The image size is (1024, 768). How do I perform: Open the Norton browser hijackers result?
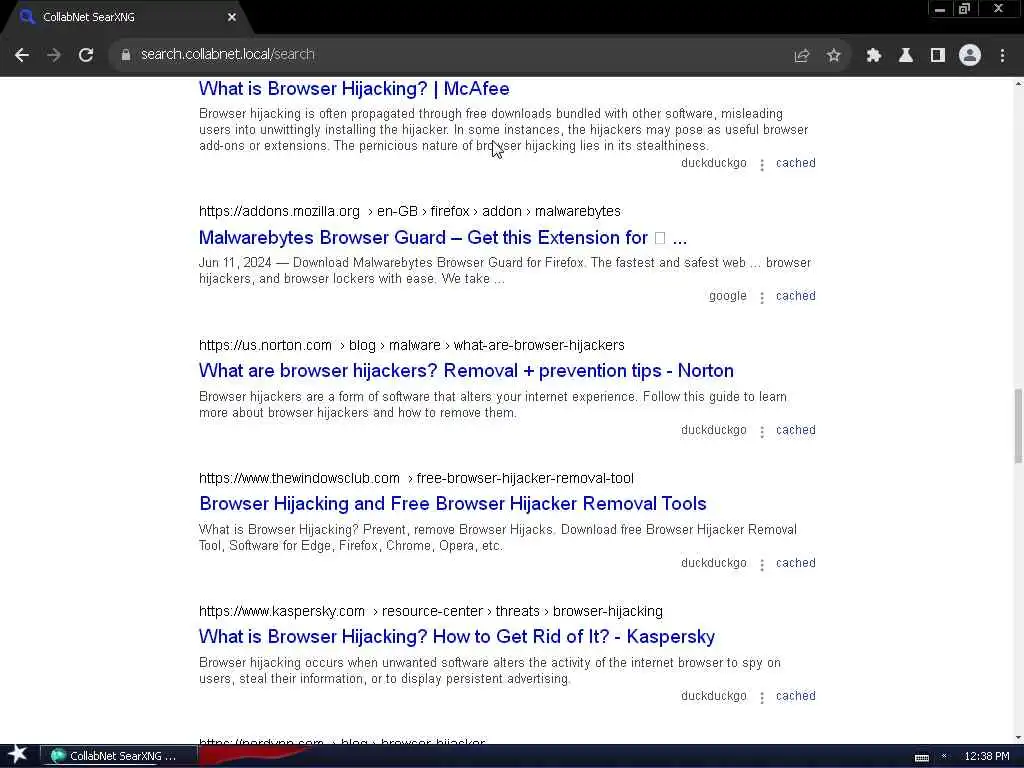tap(466, 370)
